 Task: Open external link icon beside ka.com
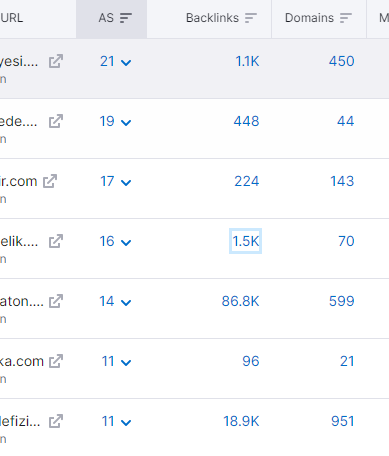[x=56, y=361]
